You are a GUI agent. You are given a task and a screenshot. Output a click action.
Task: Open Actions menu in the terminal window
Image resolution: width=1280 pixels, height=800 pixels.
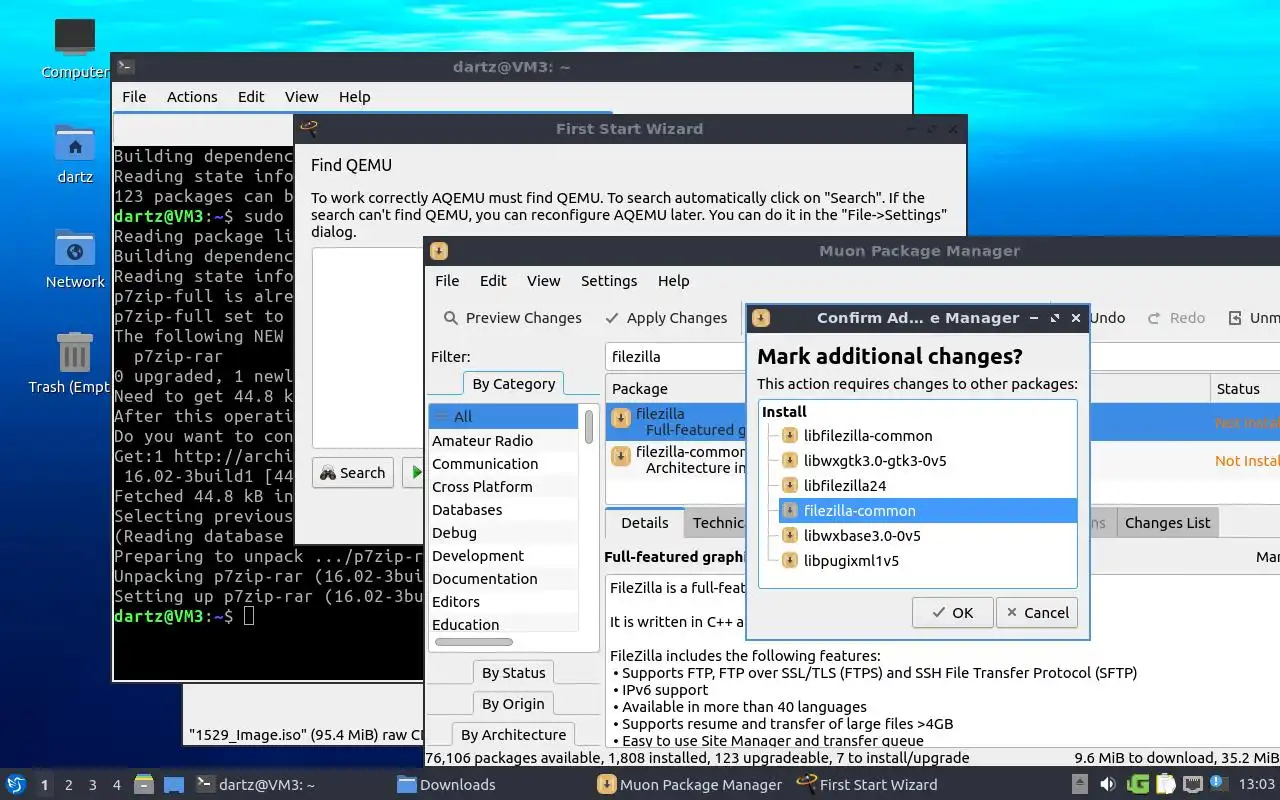click(x=192, y=97)
